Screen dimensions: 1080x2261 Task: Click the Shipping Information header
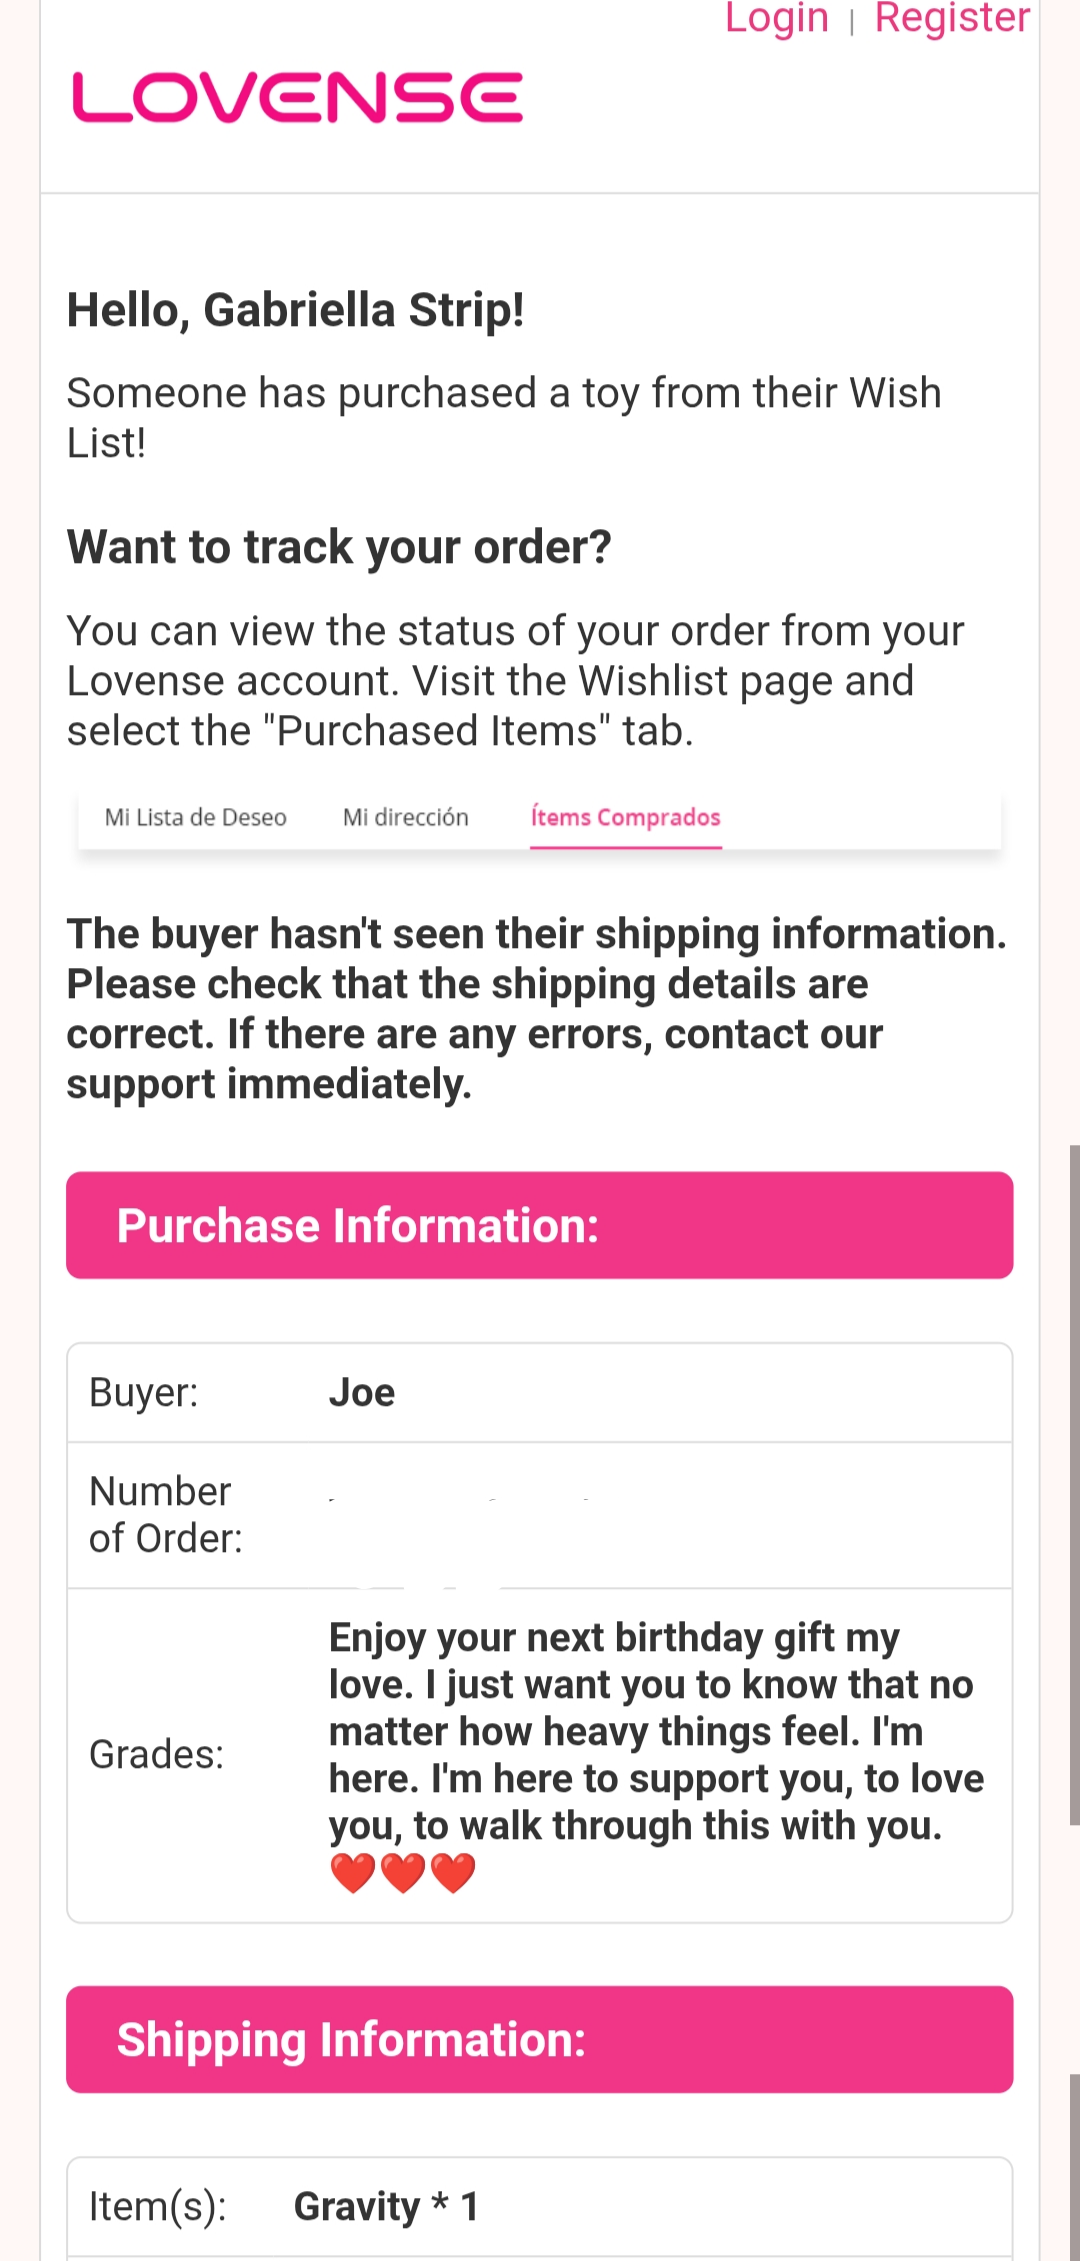(x=540, y=2039)
